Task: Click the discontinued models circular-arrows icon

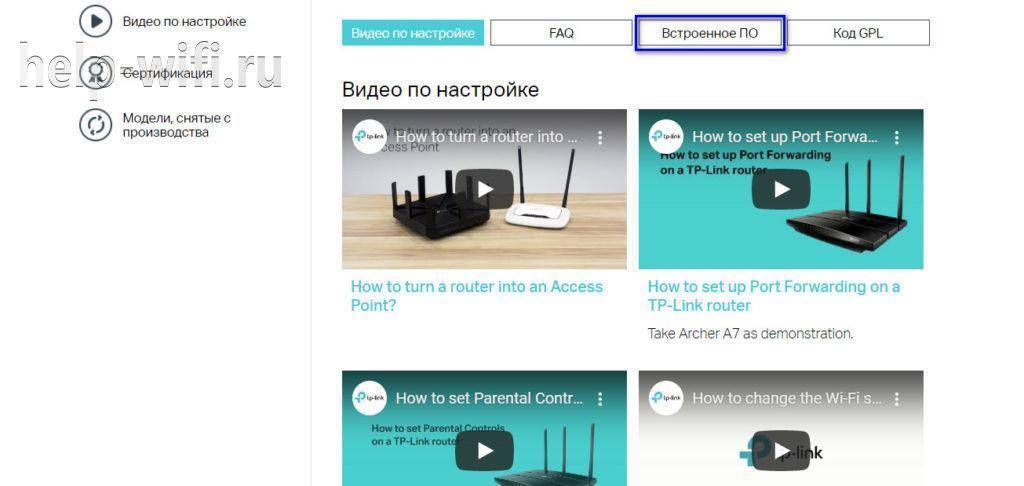Action: click(x=96, y=125)
